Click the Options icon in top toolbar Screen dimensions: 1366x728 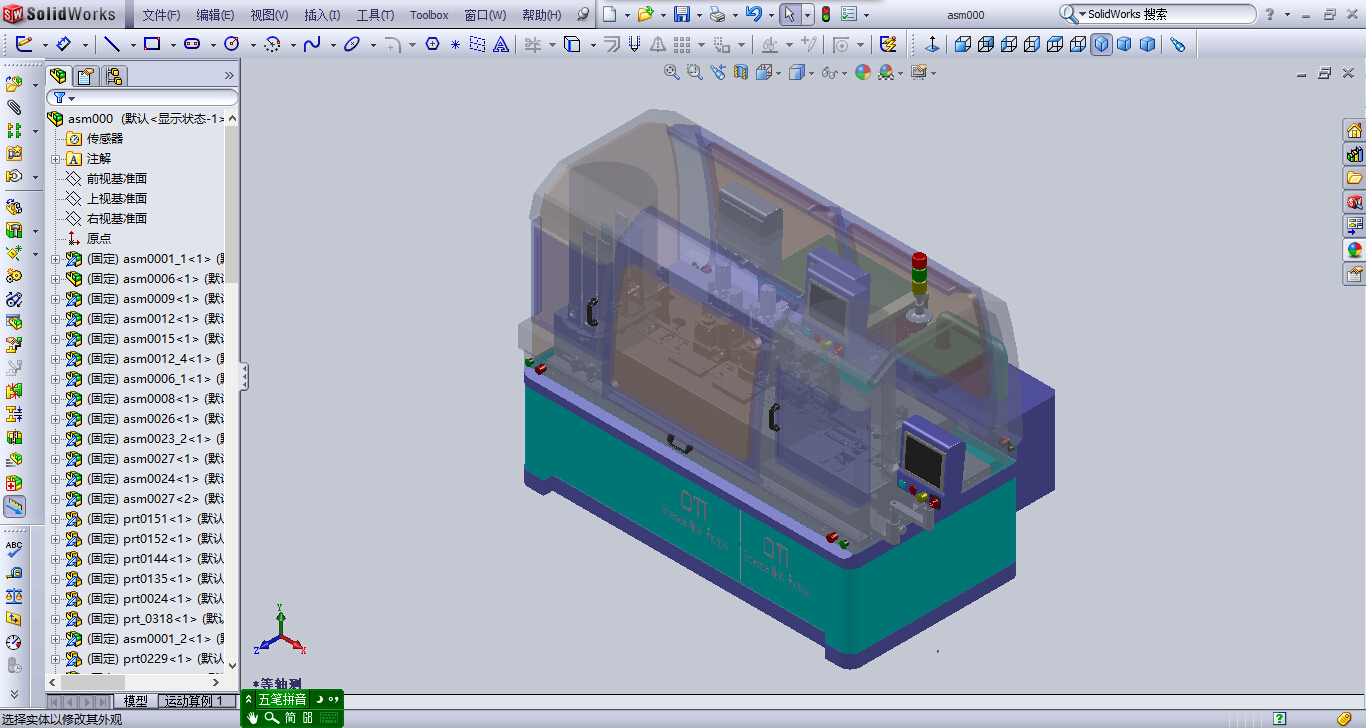tap(850, 14)
